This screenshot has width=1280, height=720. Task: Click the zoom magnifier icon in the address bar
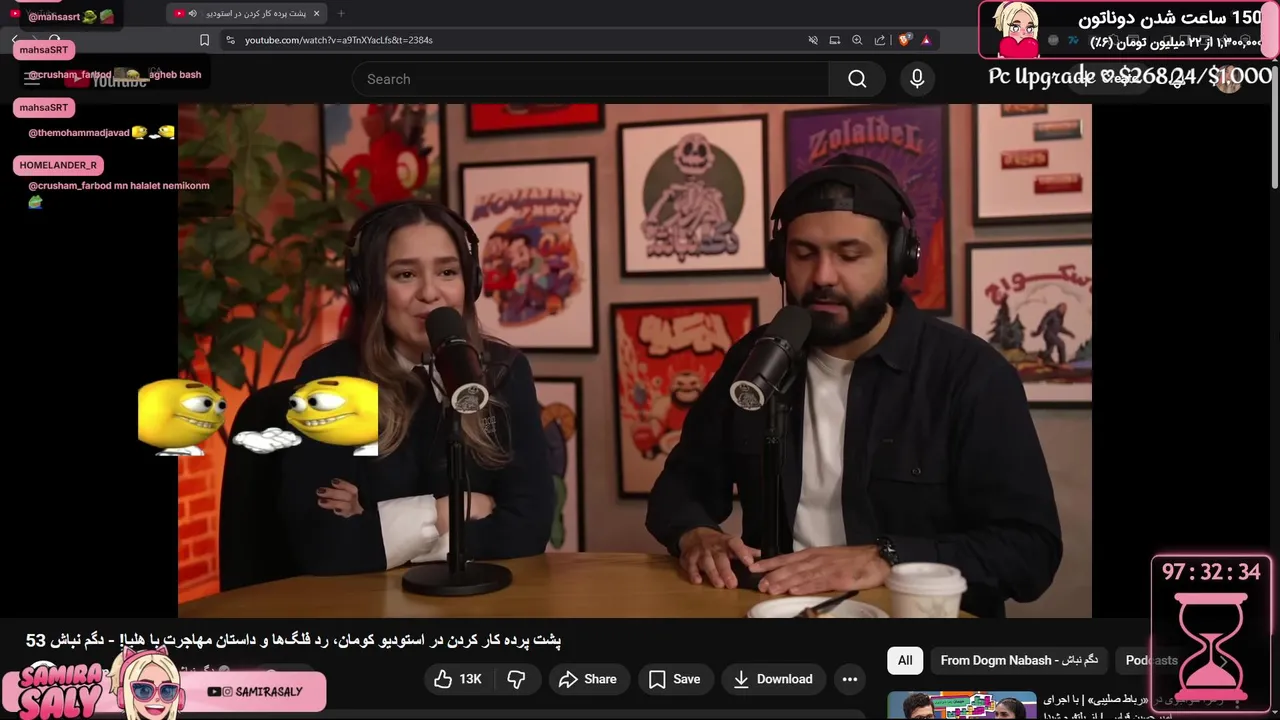pyautogui.click(x=857, y=40)
